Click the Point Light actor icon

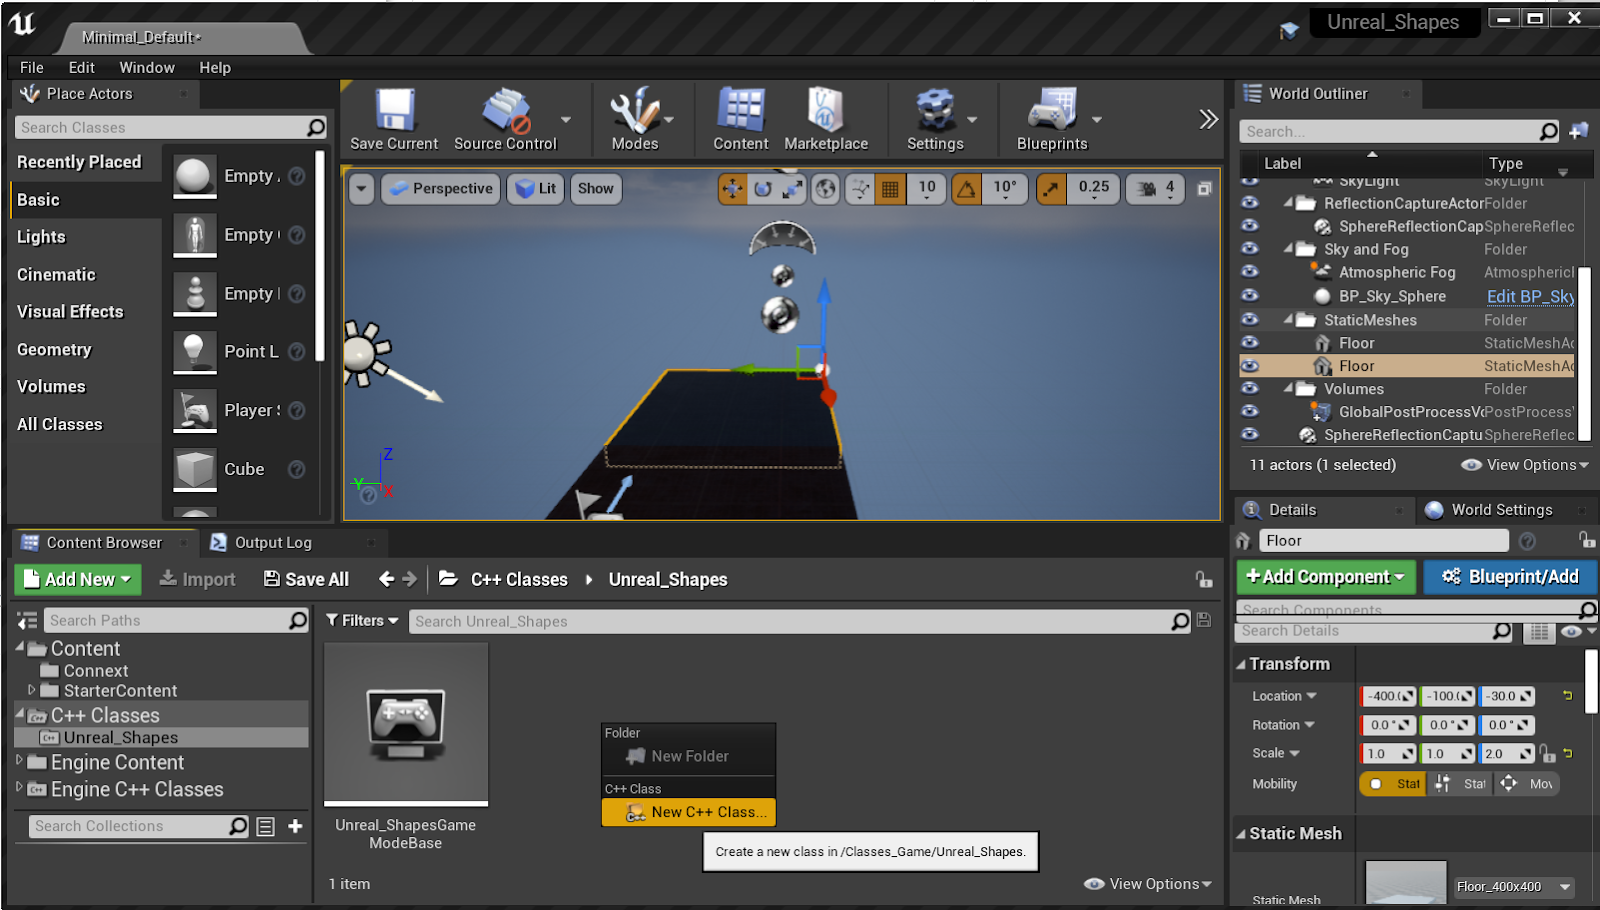[x=195, y=351]
